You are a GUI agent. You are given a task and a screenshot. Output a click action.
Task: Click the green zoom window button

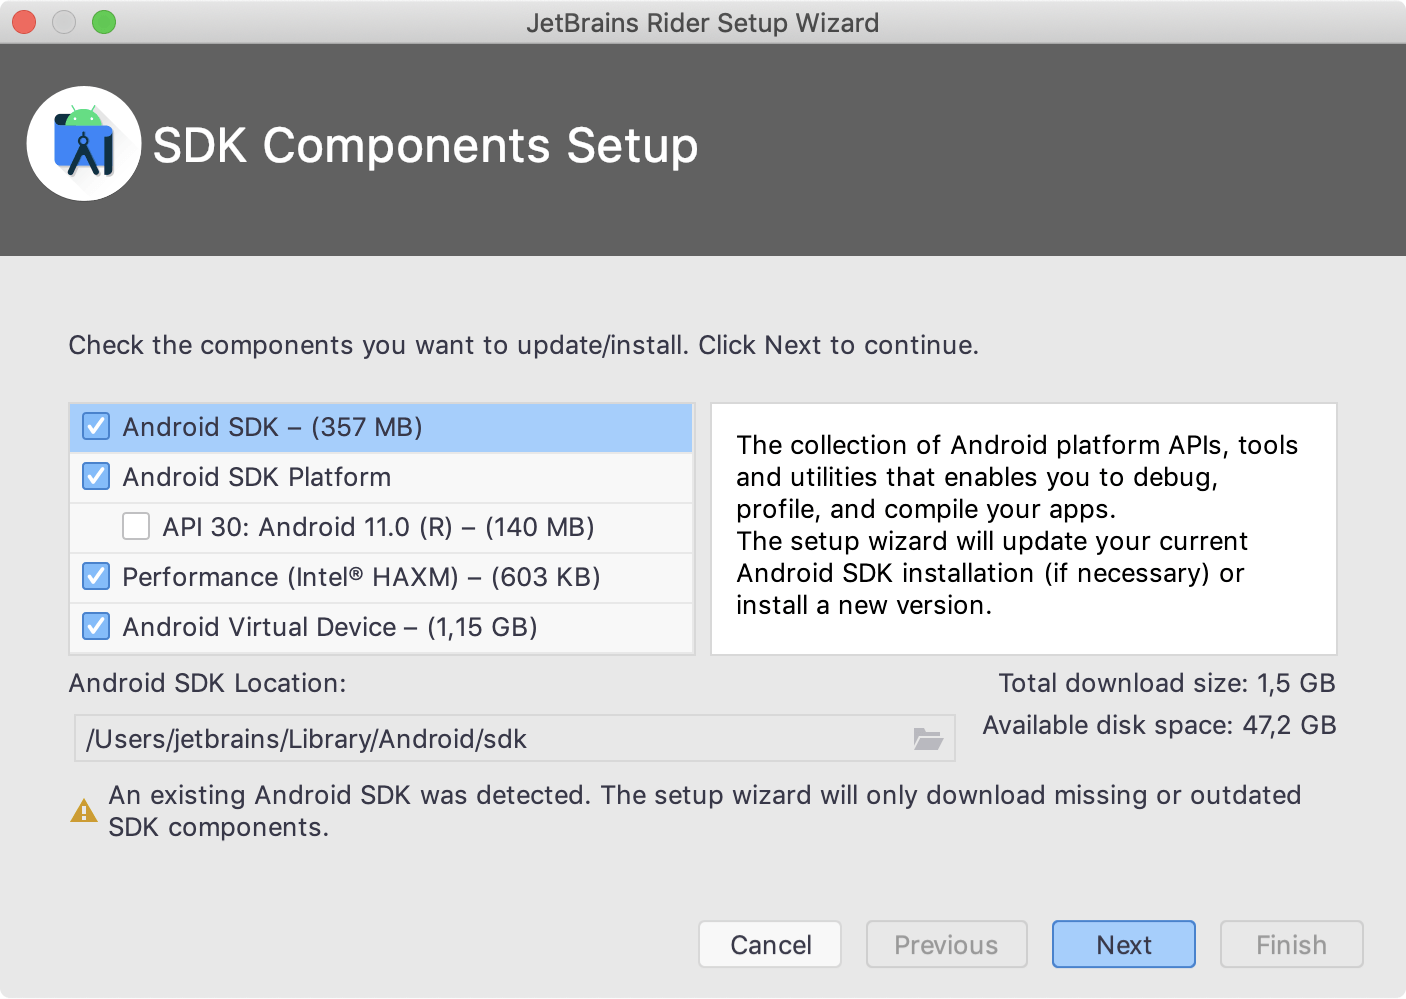(x=104, y=22)
